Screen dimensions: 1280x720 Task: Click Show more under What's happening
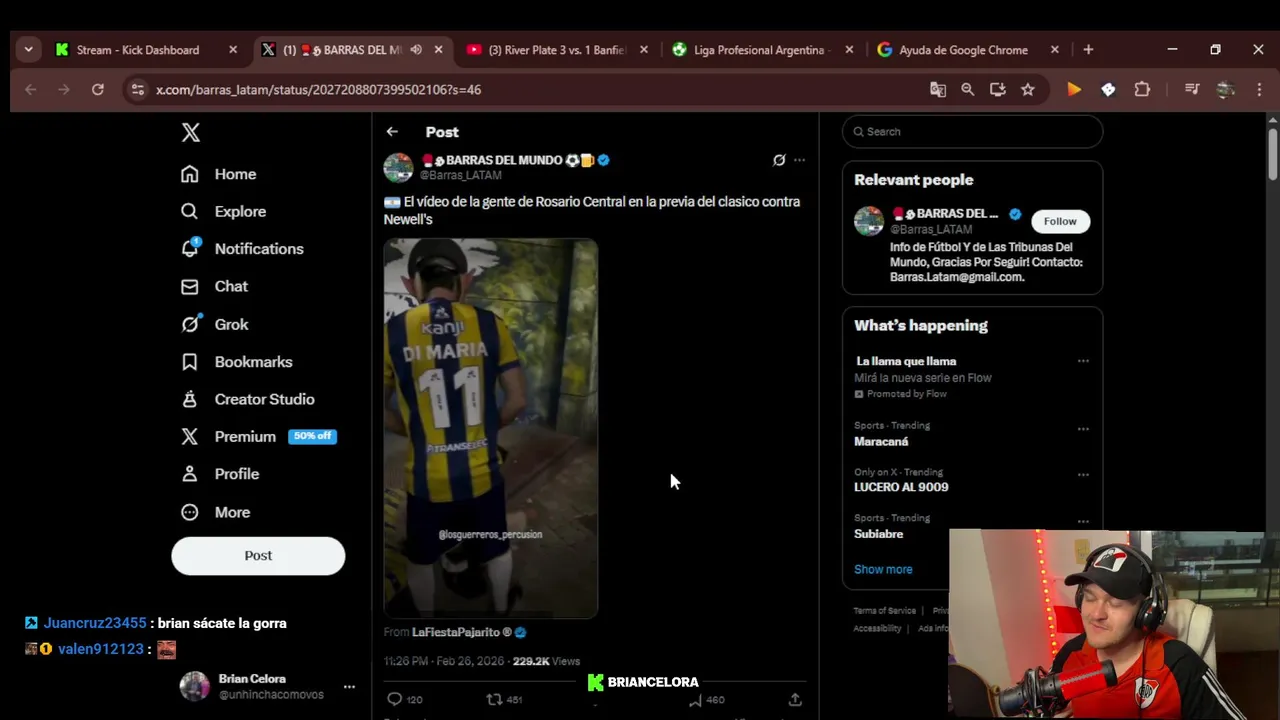point(883,569)
